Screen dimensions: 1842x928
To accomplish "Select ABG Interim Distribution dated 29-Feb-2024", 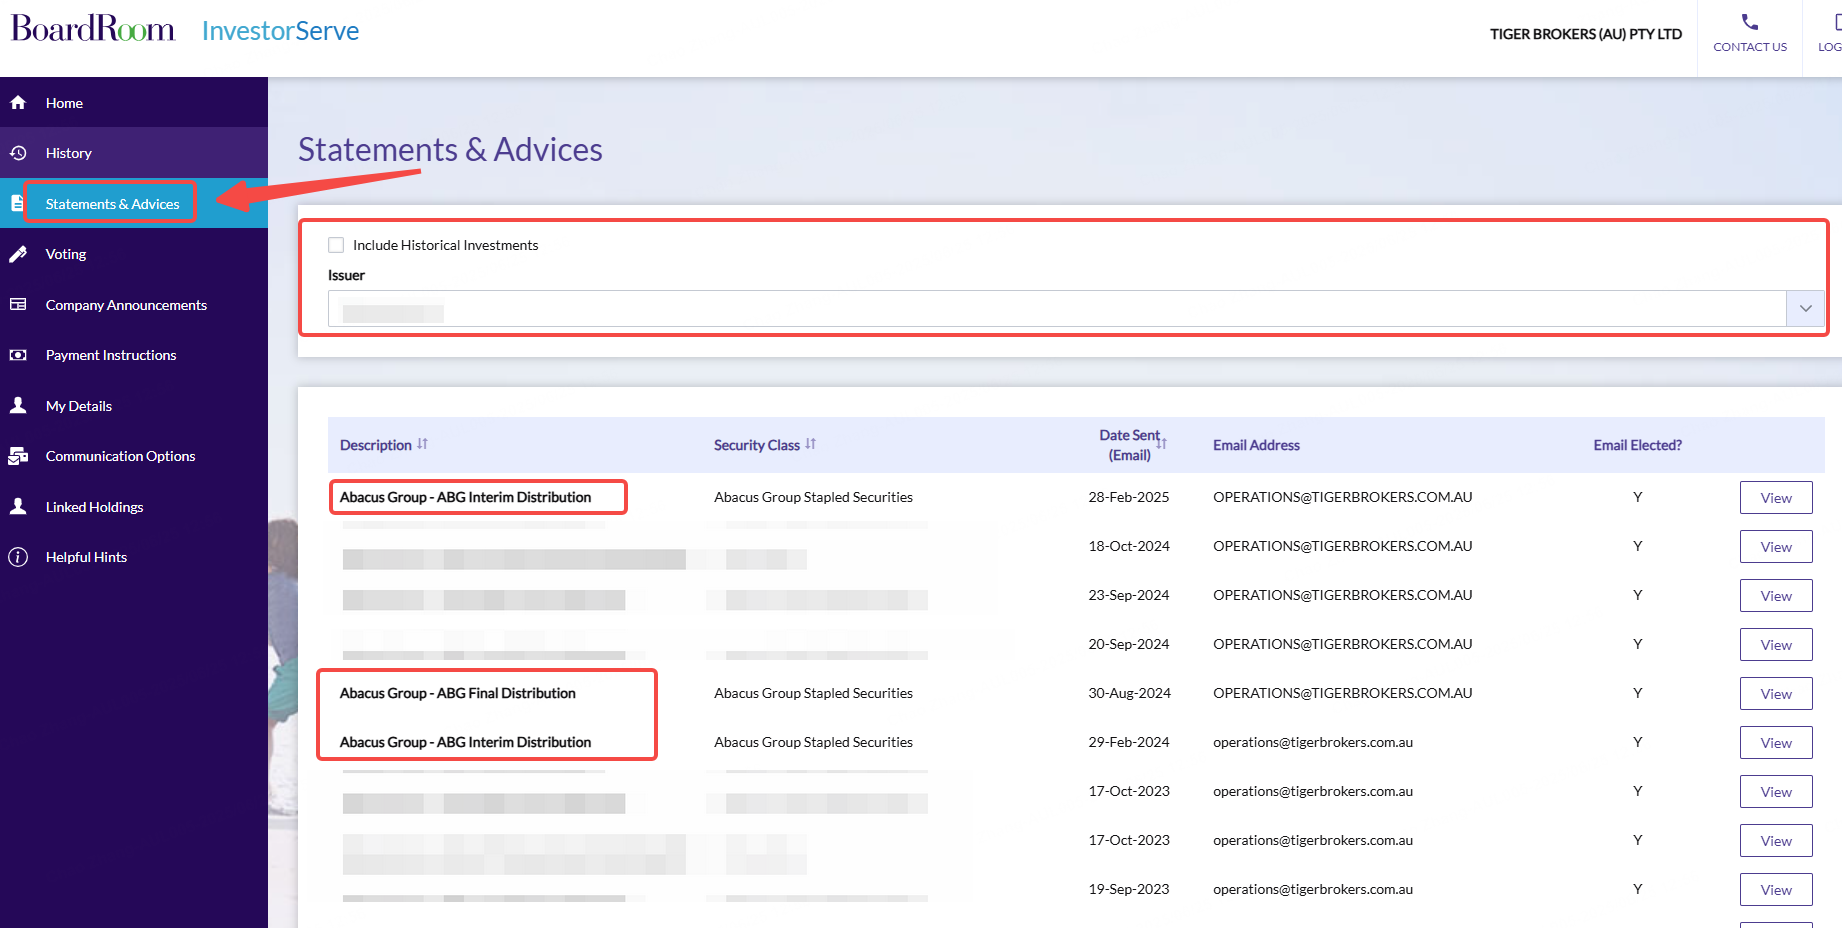I will 465,742.
